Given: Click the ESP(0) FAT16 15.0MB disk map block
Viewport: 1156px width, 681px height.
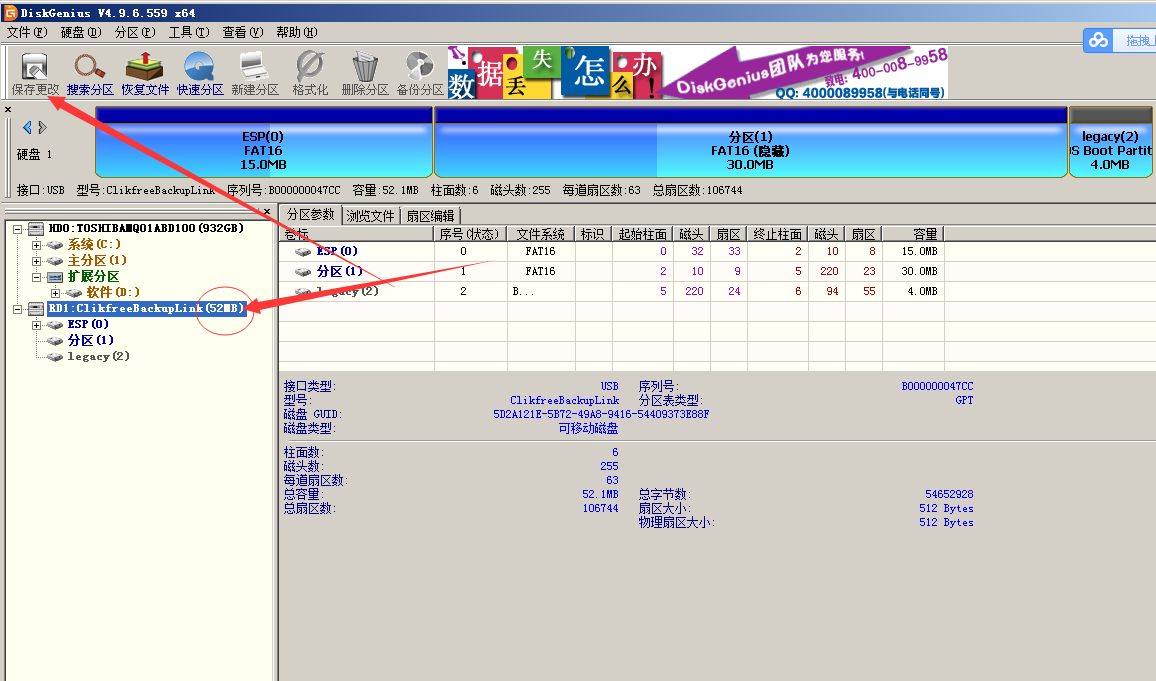Looking at the screenshot, I should click(264, 142).
